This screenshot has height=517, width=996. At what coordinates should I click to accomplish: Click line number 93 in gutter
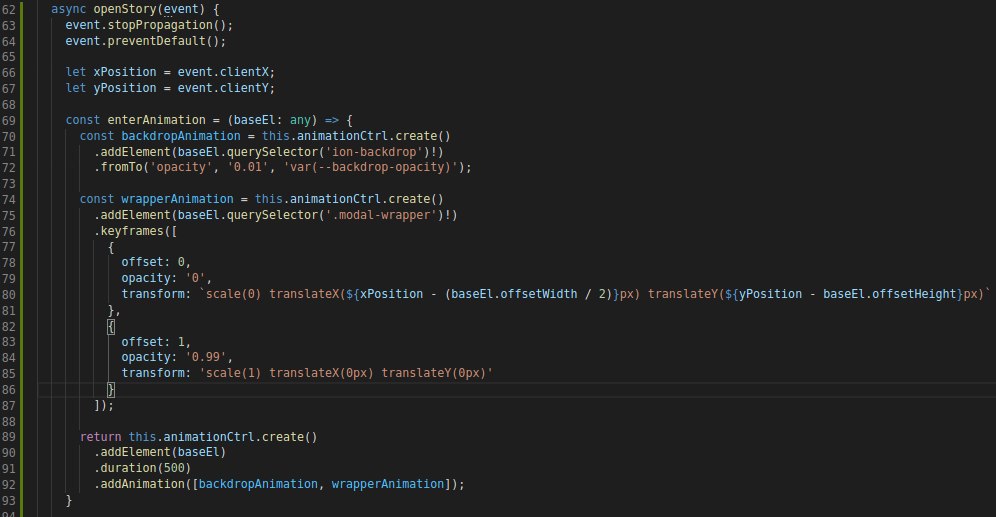8,500
